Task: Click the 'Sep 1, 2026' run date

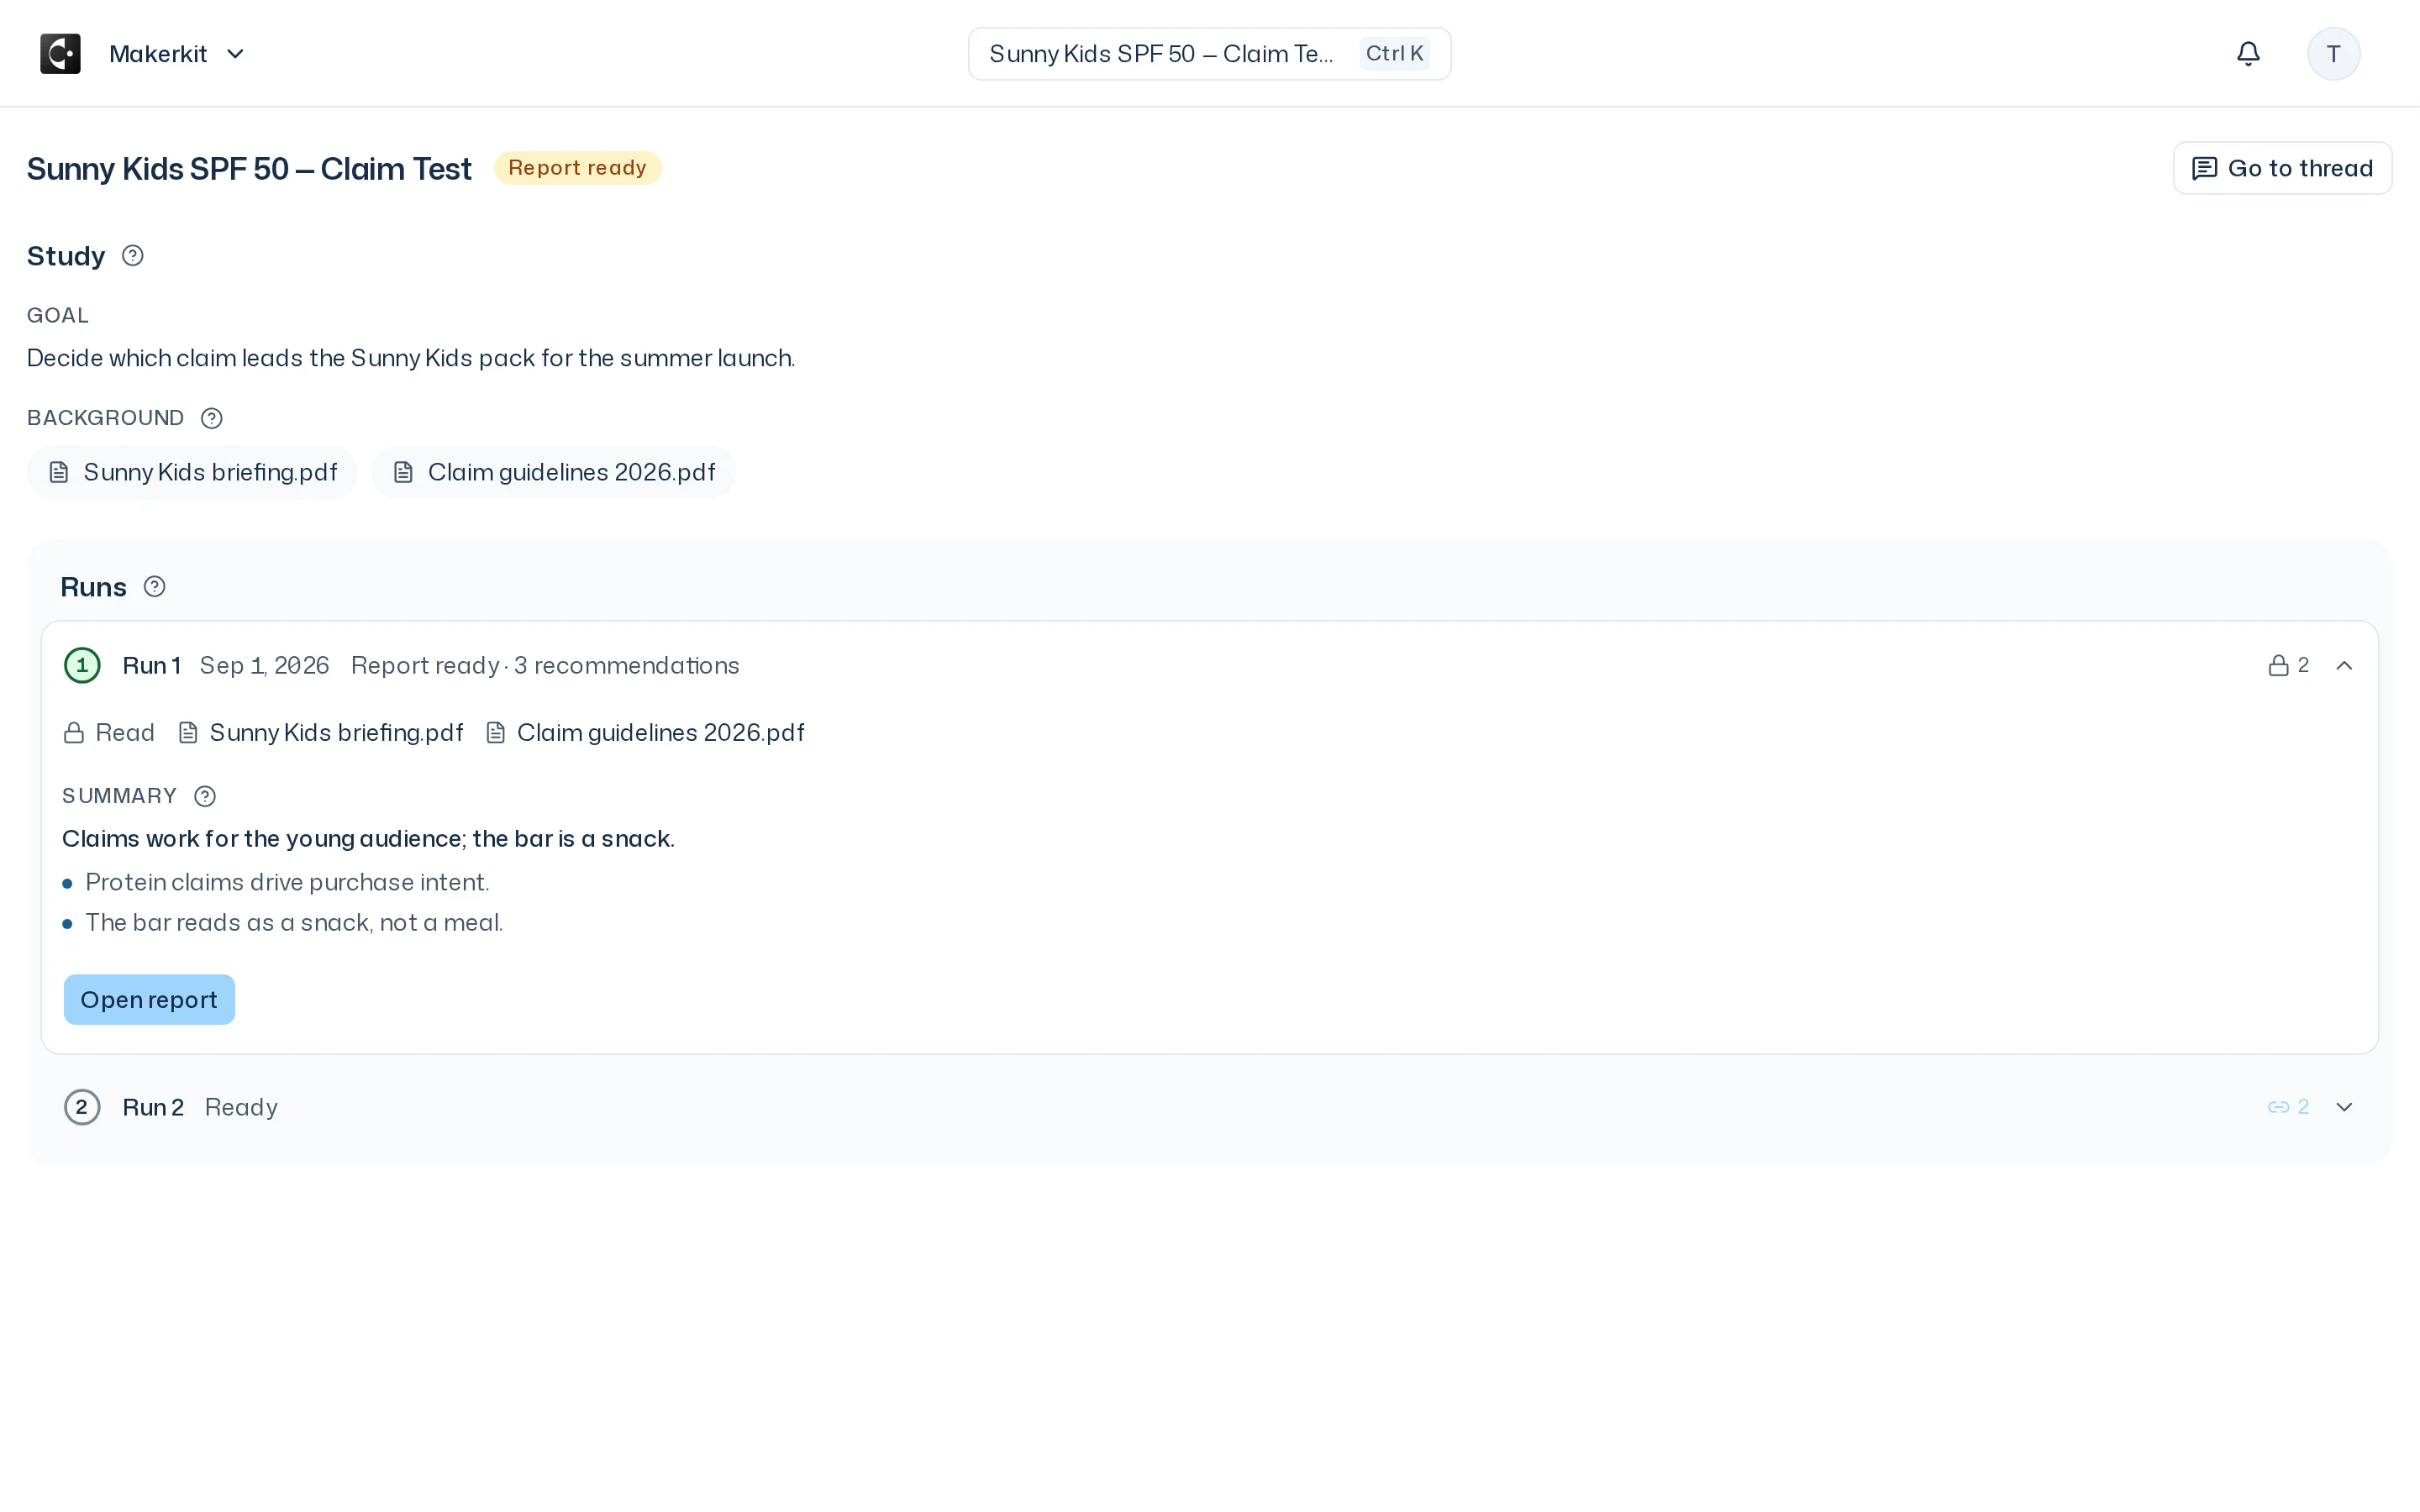Action: pyautogui.click(x=264, y=666)
